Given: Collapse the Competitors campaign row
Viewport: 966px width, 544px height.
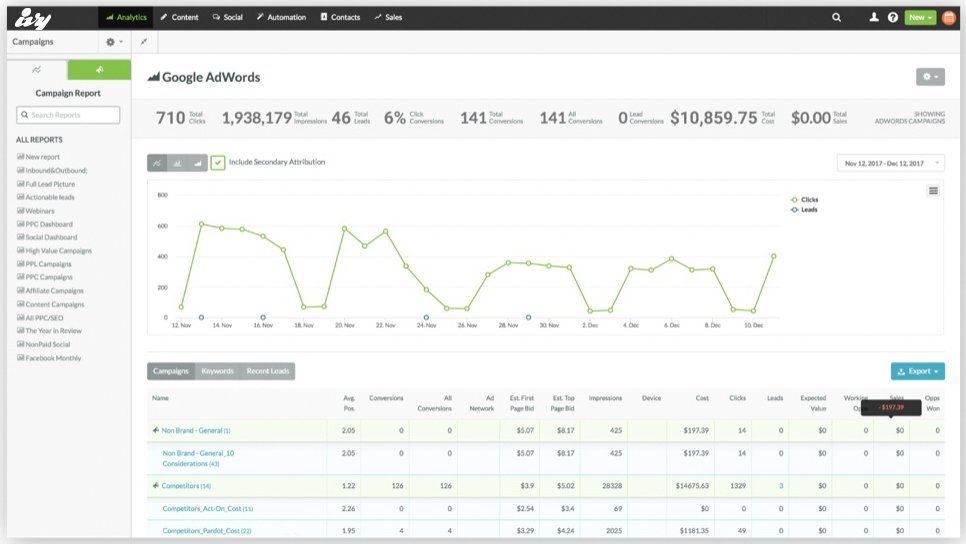Looking at the screenshot, I should tap(156, 485).
